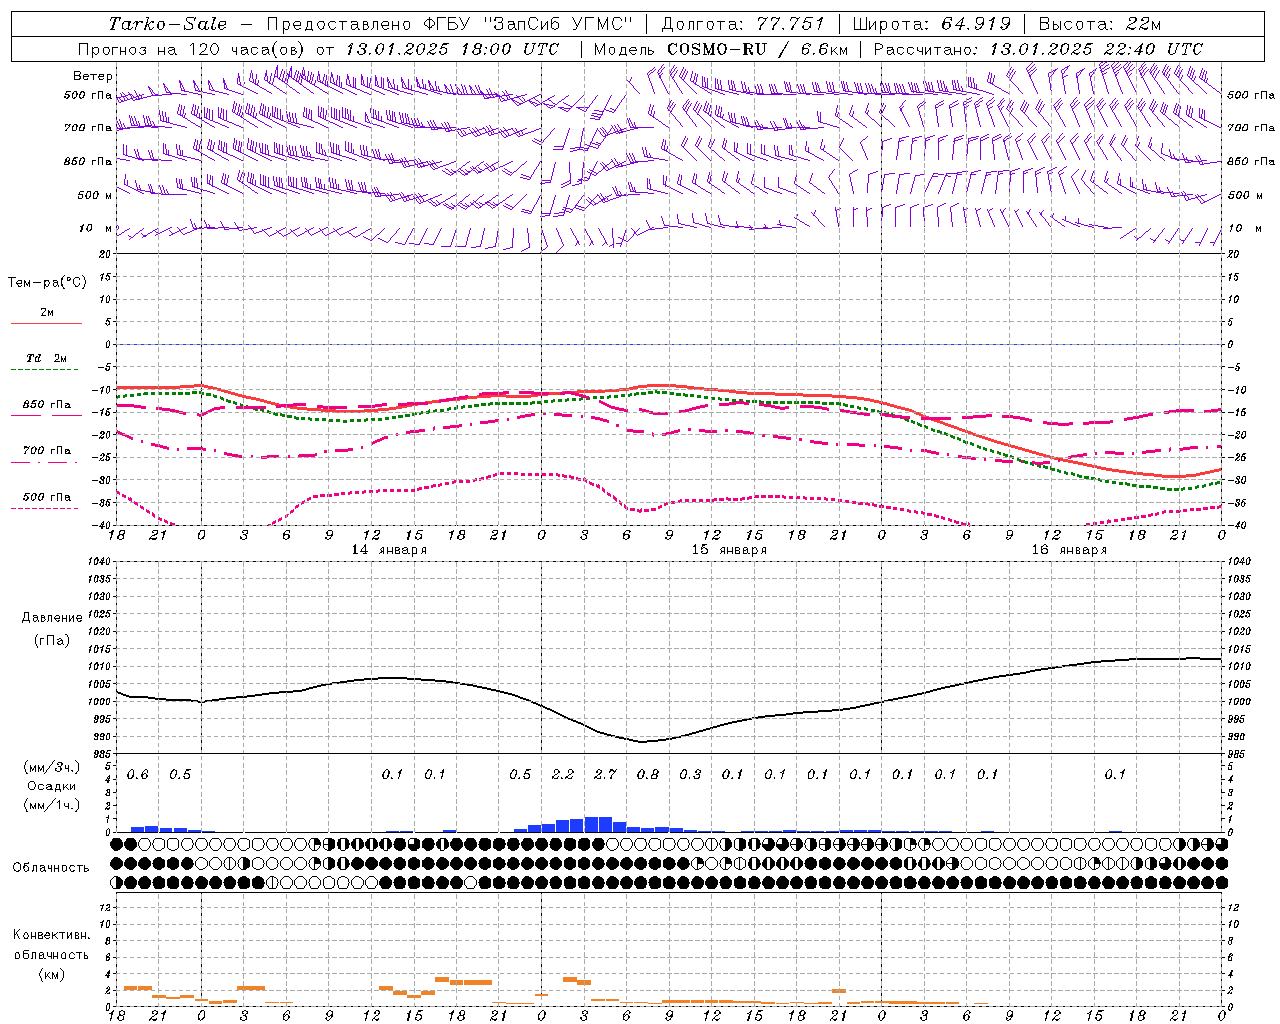Click the "Конвективн." convective cloud label
Image resolution: width=1280 pixels, height=1024 pixels.
51,935
